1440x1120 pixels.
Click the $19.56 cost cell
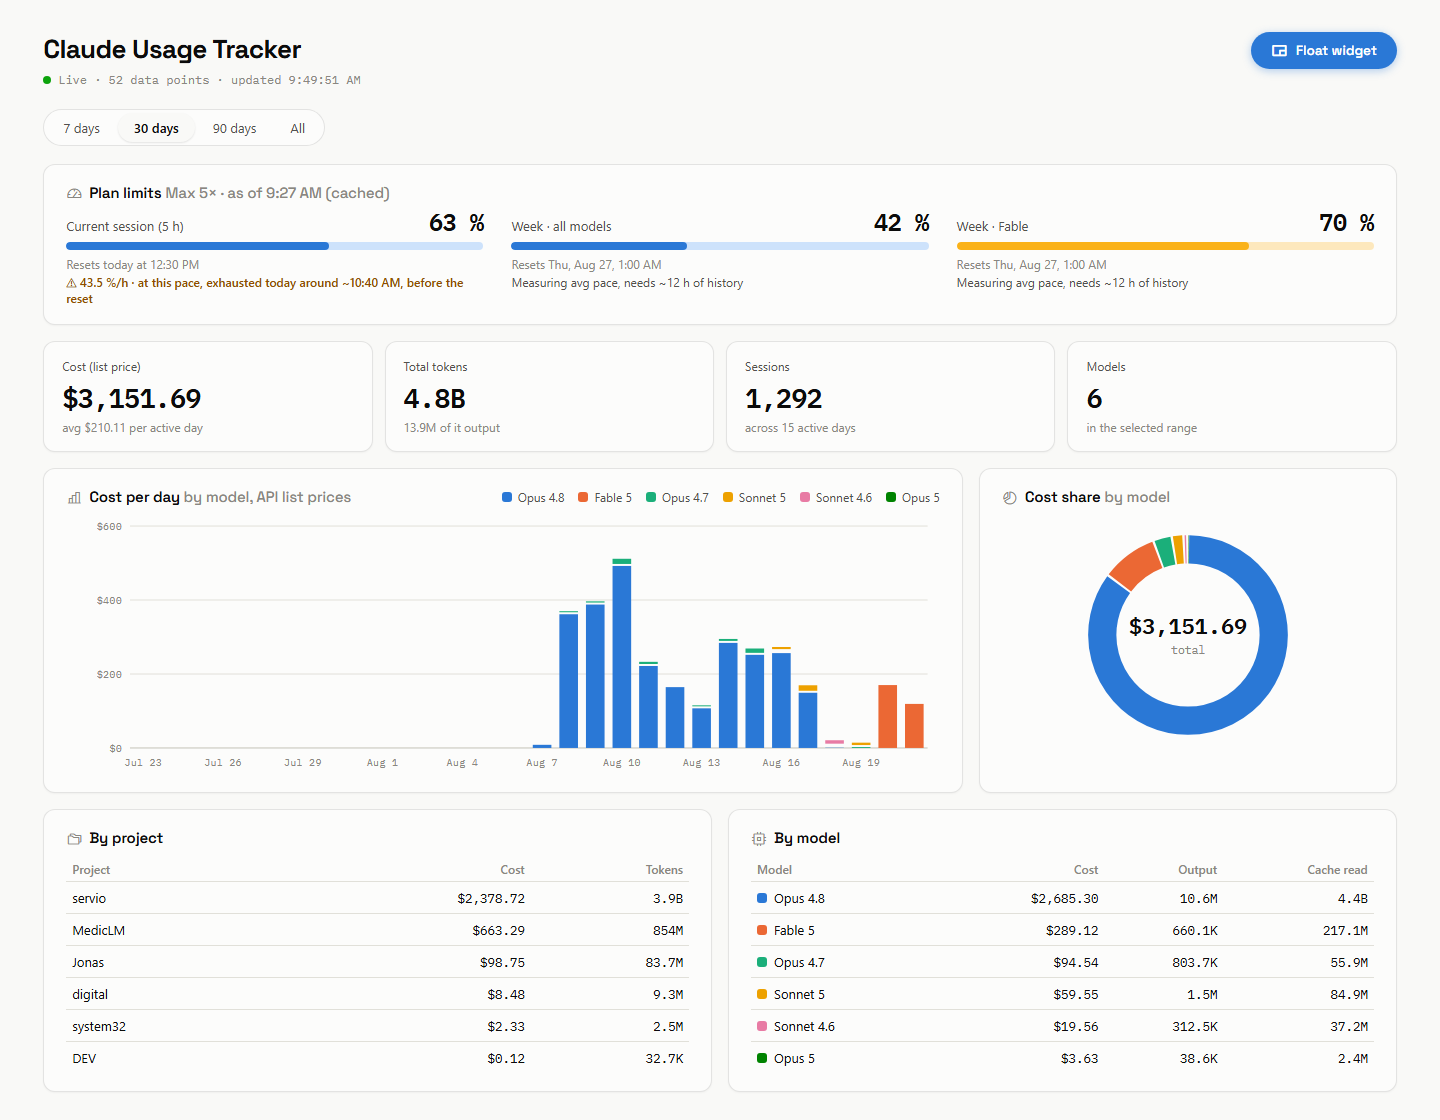click(x=1076, y=1027)
